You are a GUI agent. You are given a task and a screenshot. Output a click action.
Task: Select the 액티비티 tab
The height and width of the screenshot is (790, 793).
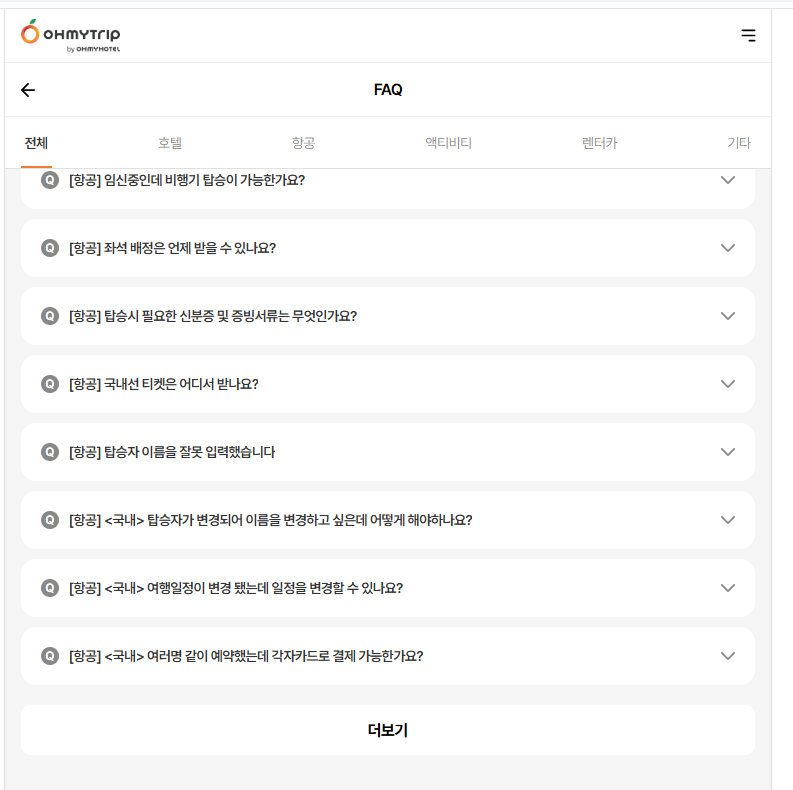point(448,143)
